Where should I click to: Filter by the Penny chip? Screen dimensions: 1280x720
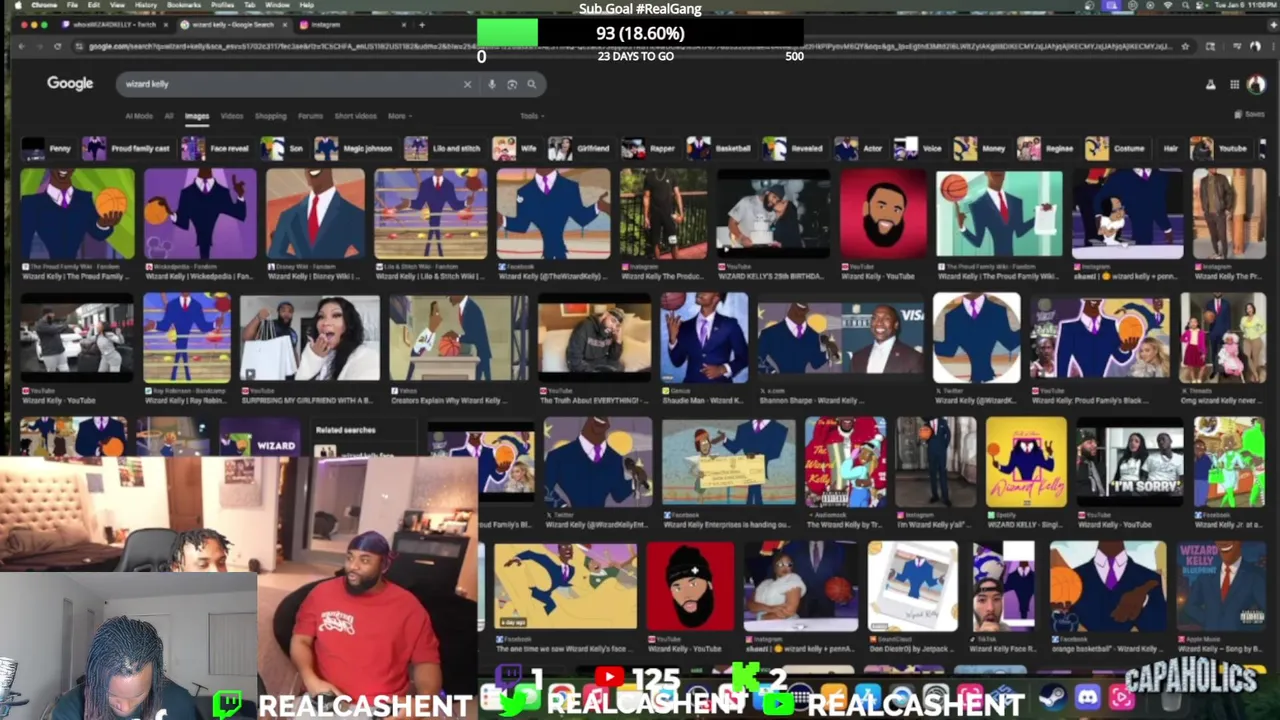pos(47,149)
